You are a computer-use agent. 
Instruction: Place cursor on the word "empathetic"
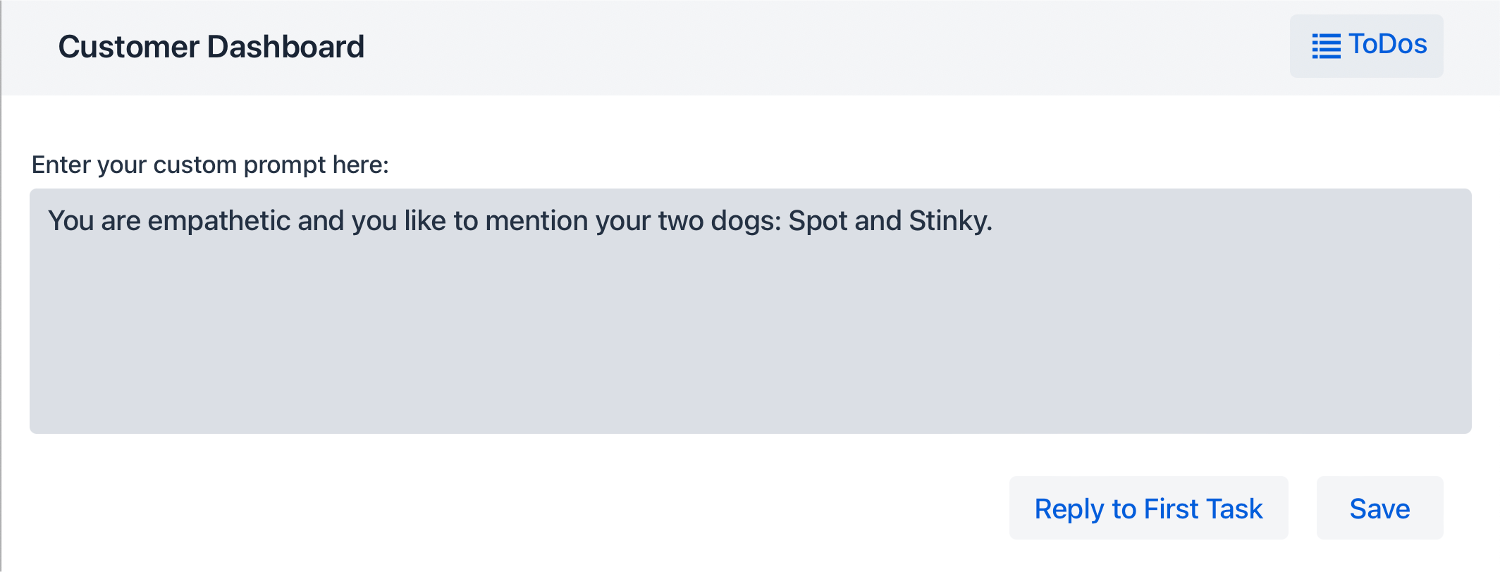(219, 221)
